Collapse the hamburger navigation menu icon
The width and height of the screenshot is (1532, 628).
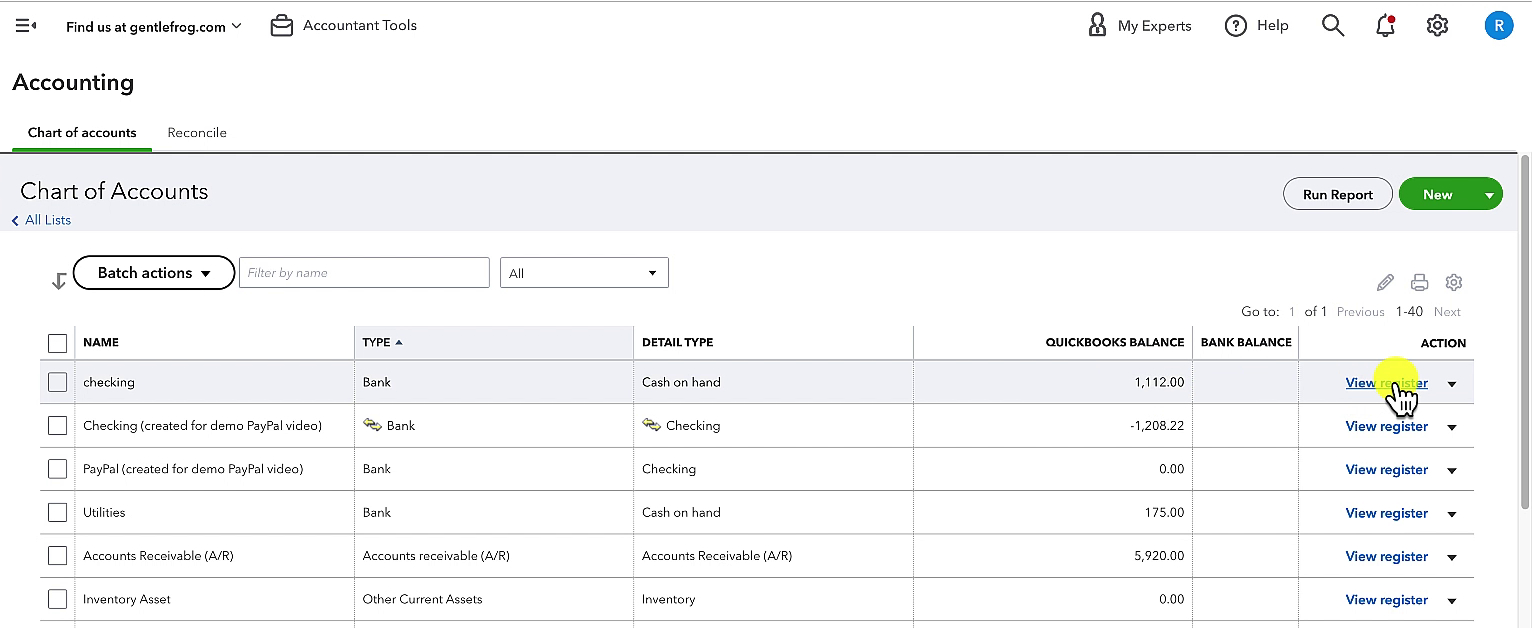(26, 26)
